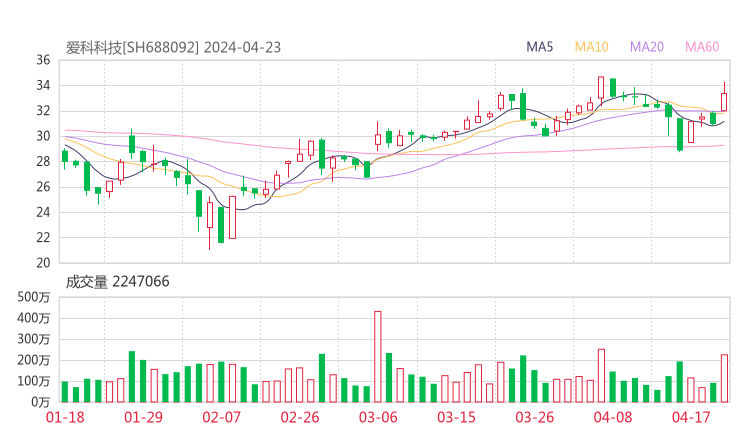740x440 pixels.
Task: Click the 28 price axis label
Action: pyautogui.click(x=43, y=161)
